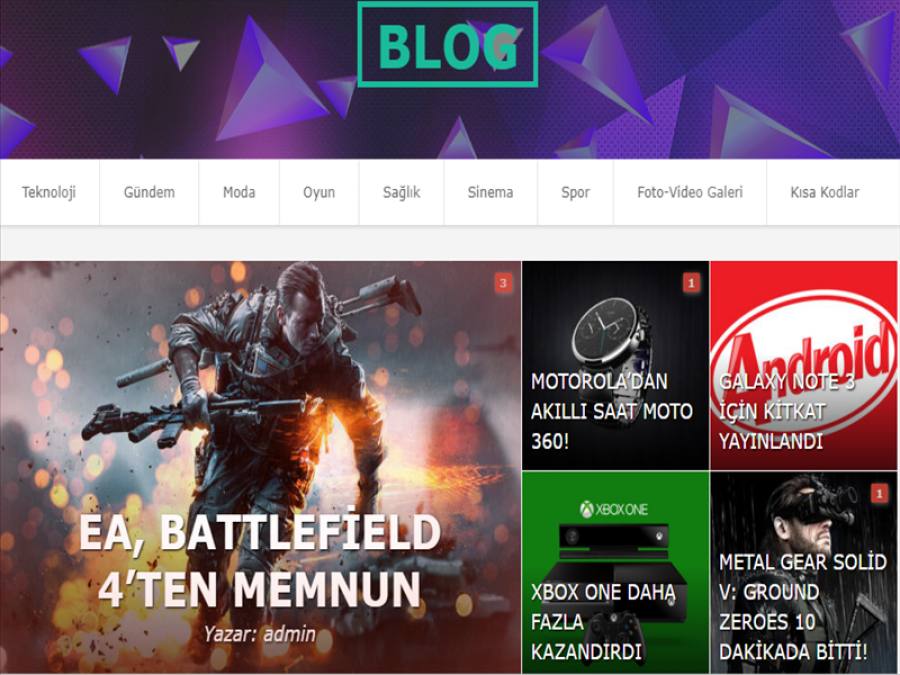The width and height of the screenshot is (900, 675).
Task: Click comment badge on Metal Gear Solid post
Action: coord(879,493)
